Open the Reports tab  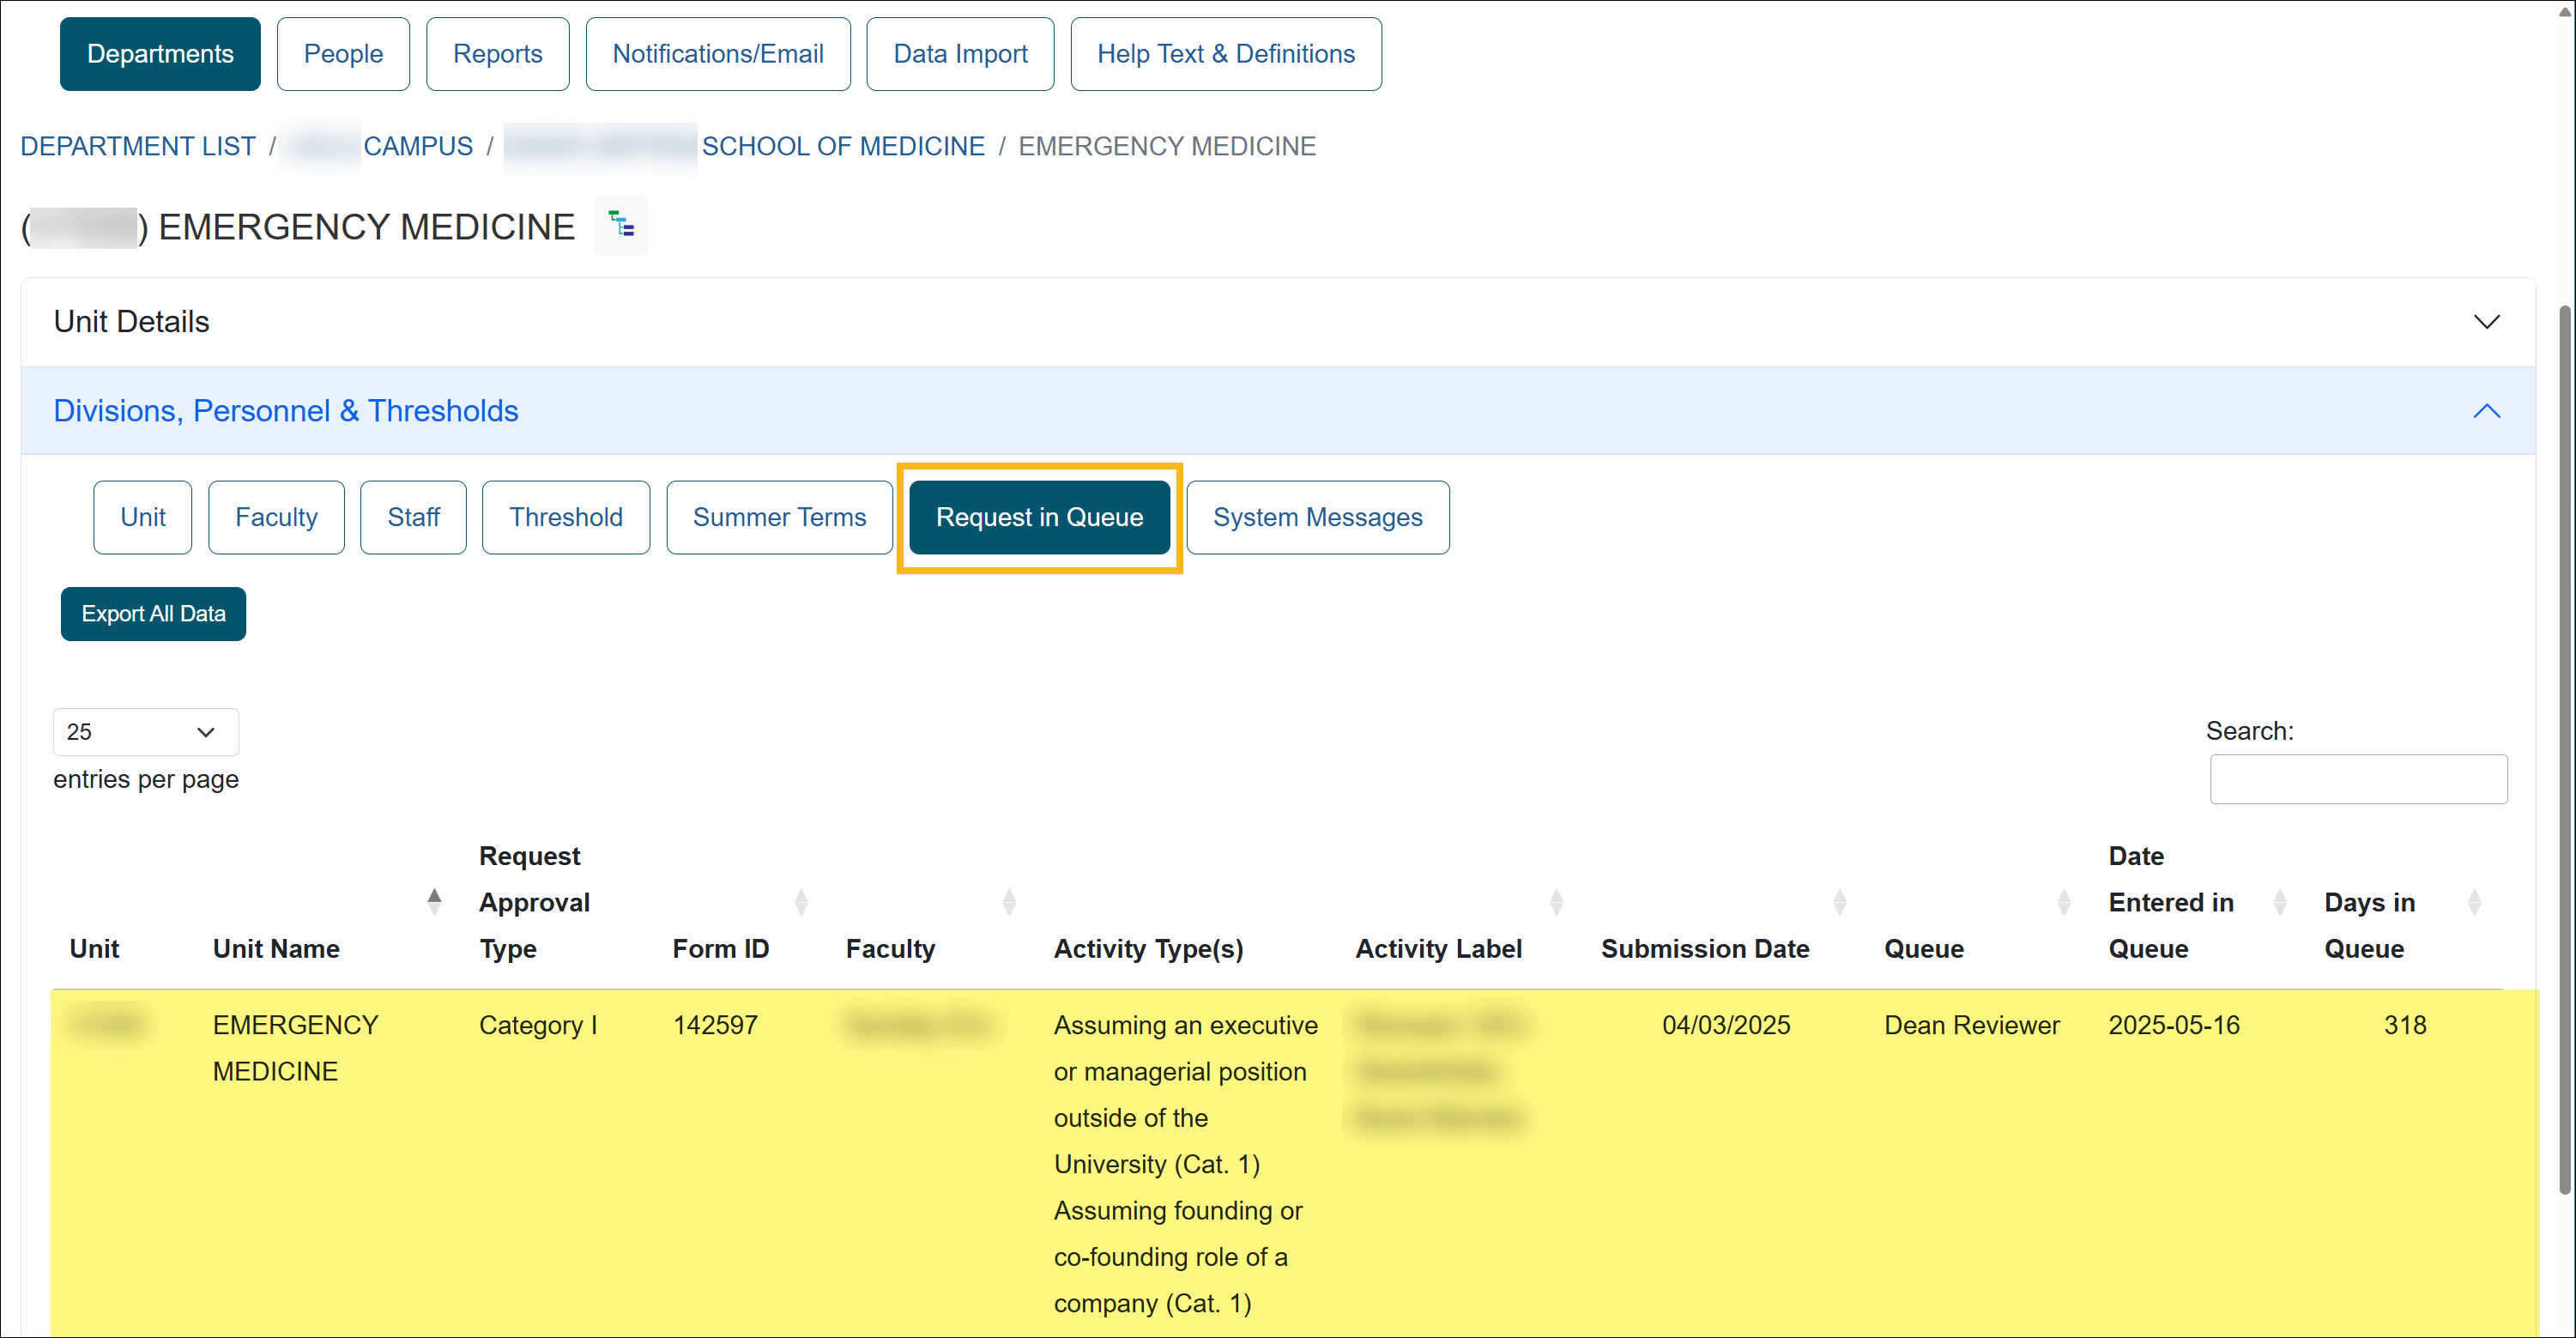[497, 53]
